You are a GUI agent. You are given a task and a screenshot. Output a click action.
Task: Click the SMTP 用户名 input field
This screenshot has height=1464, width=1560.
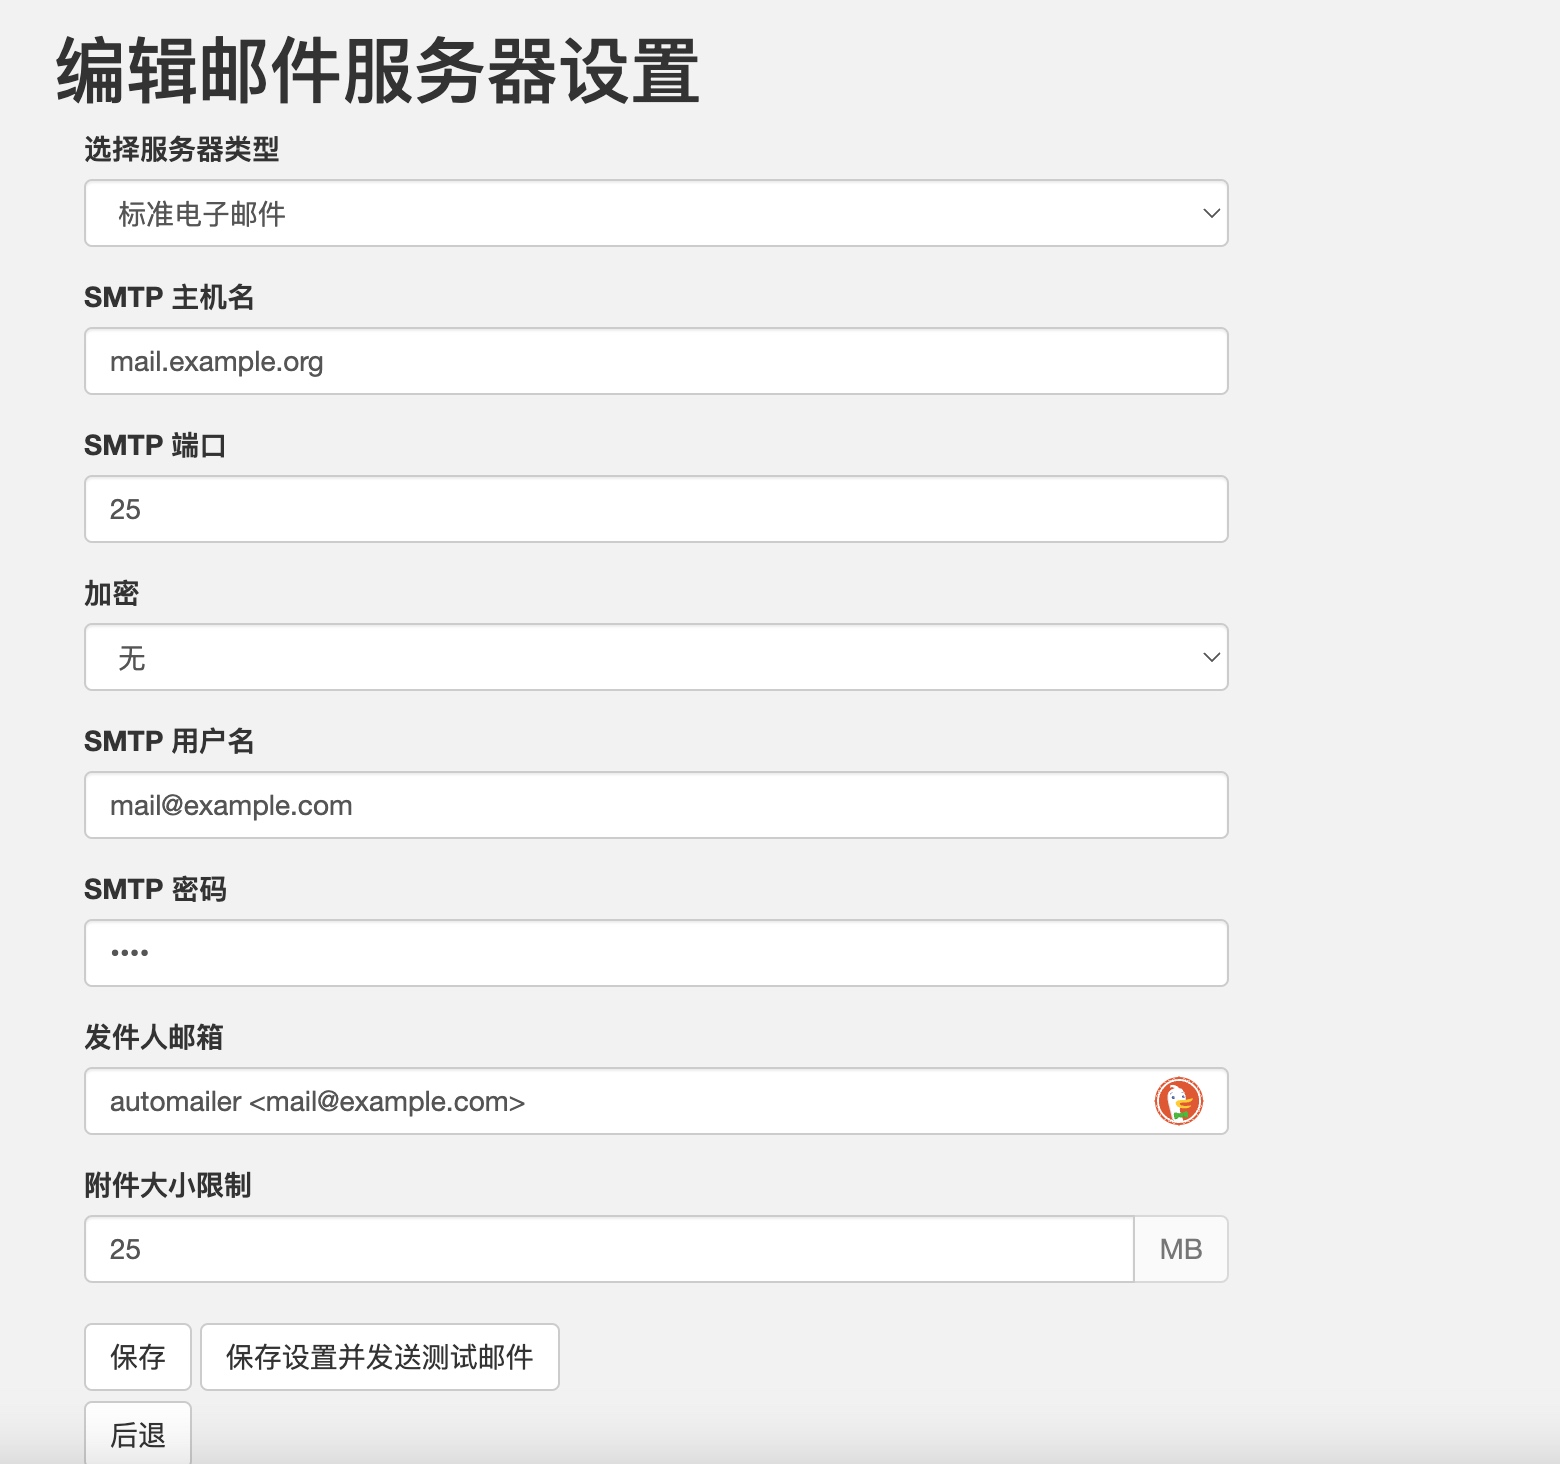pos(655,805)
